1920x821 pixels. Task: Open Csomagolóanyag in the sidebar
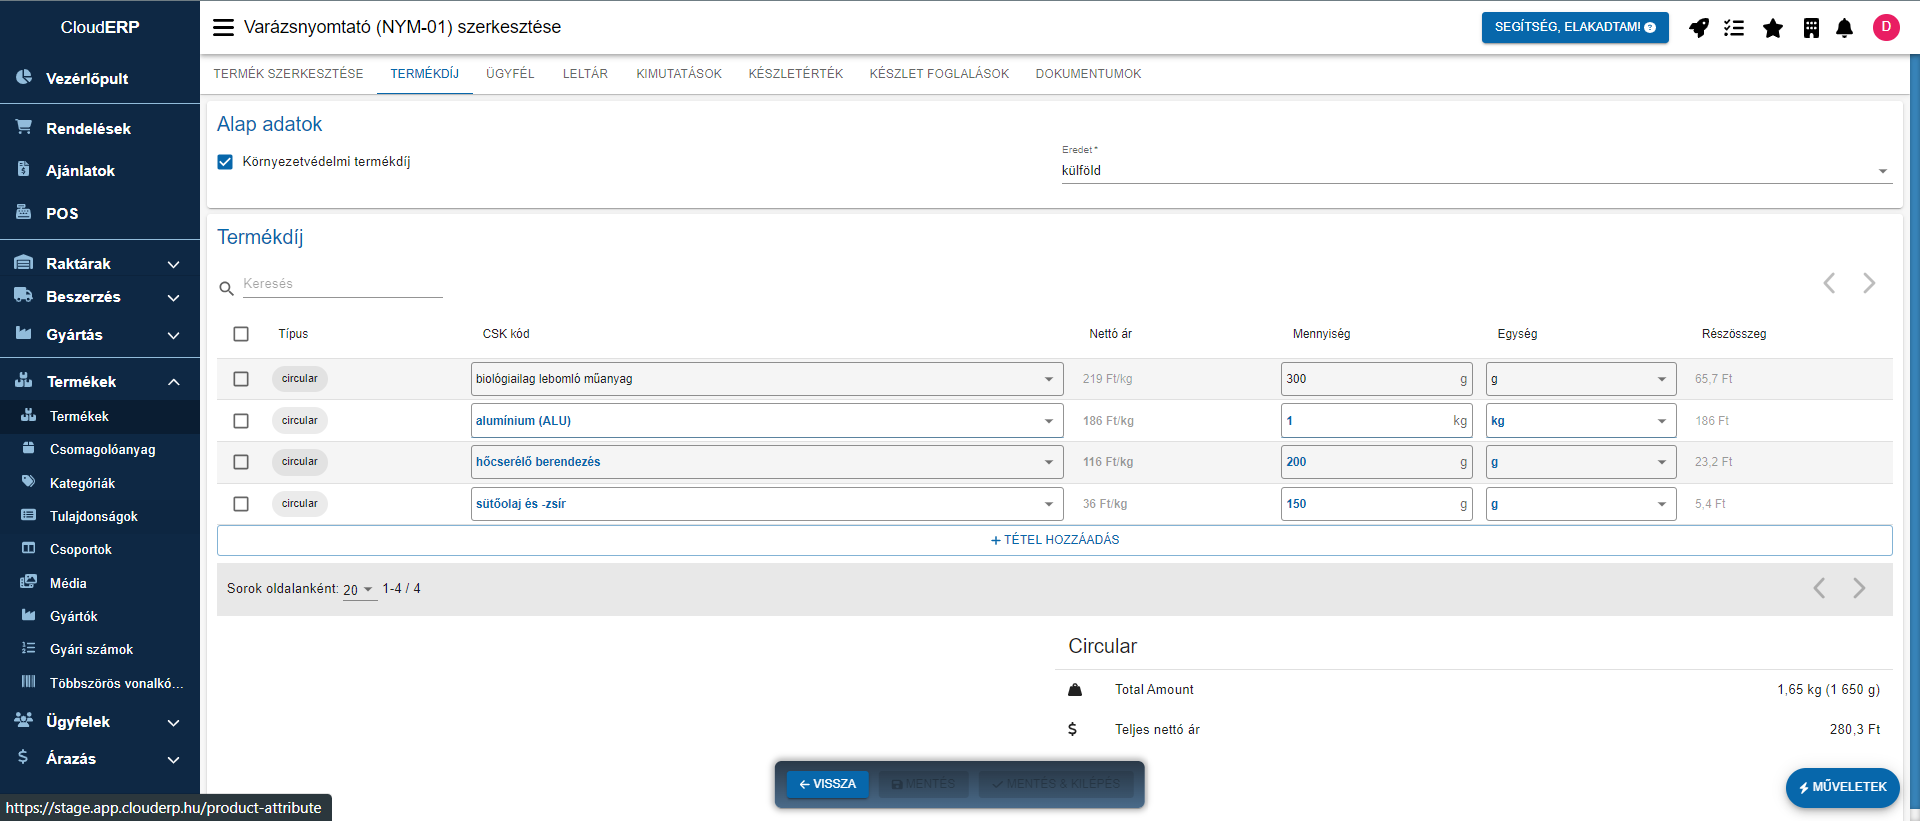[102, 450]
